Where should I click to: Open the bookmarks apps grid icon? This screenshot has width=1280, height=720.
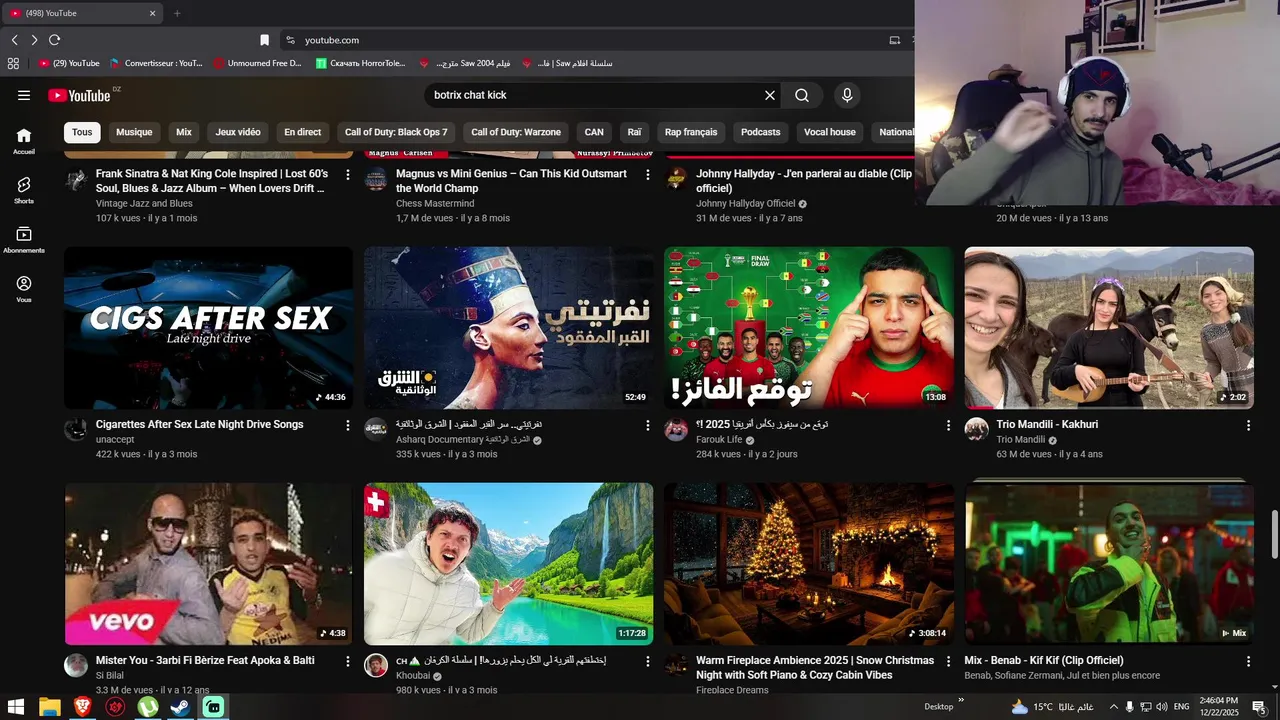(x=13, y=63)
